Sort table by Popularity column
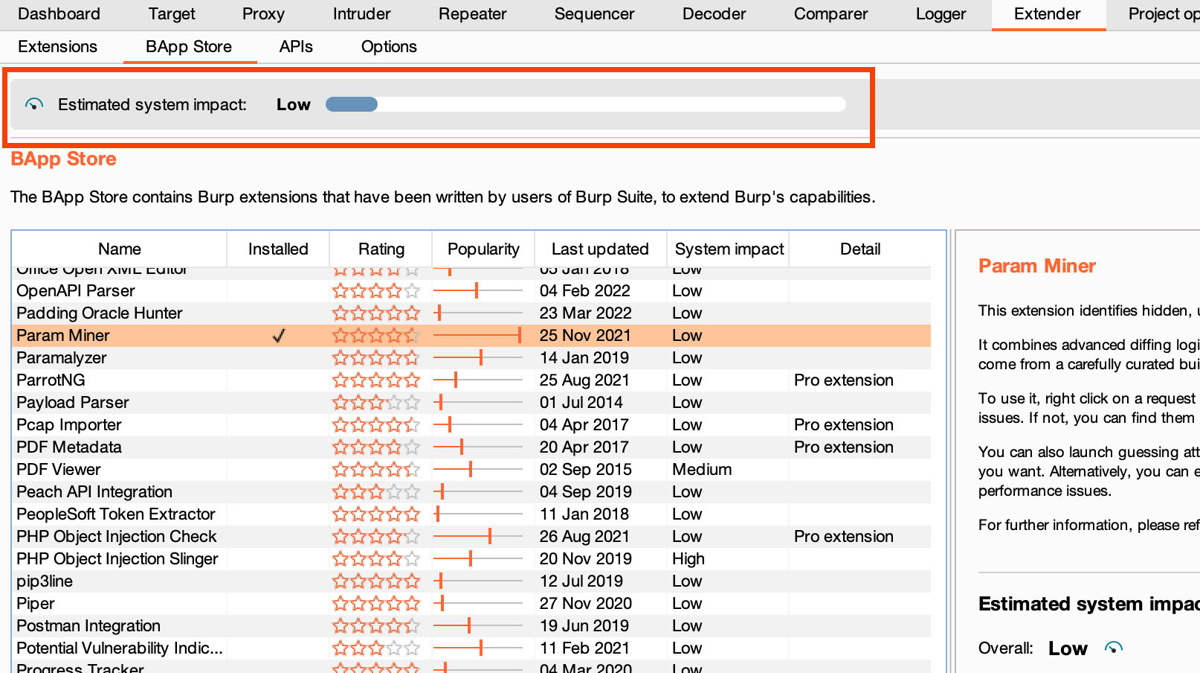 click(x=484, y=249)
